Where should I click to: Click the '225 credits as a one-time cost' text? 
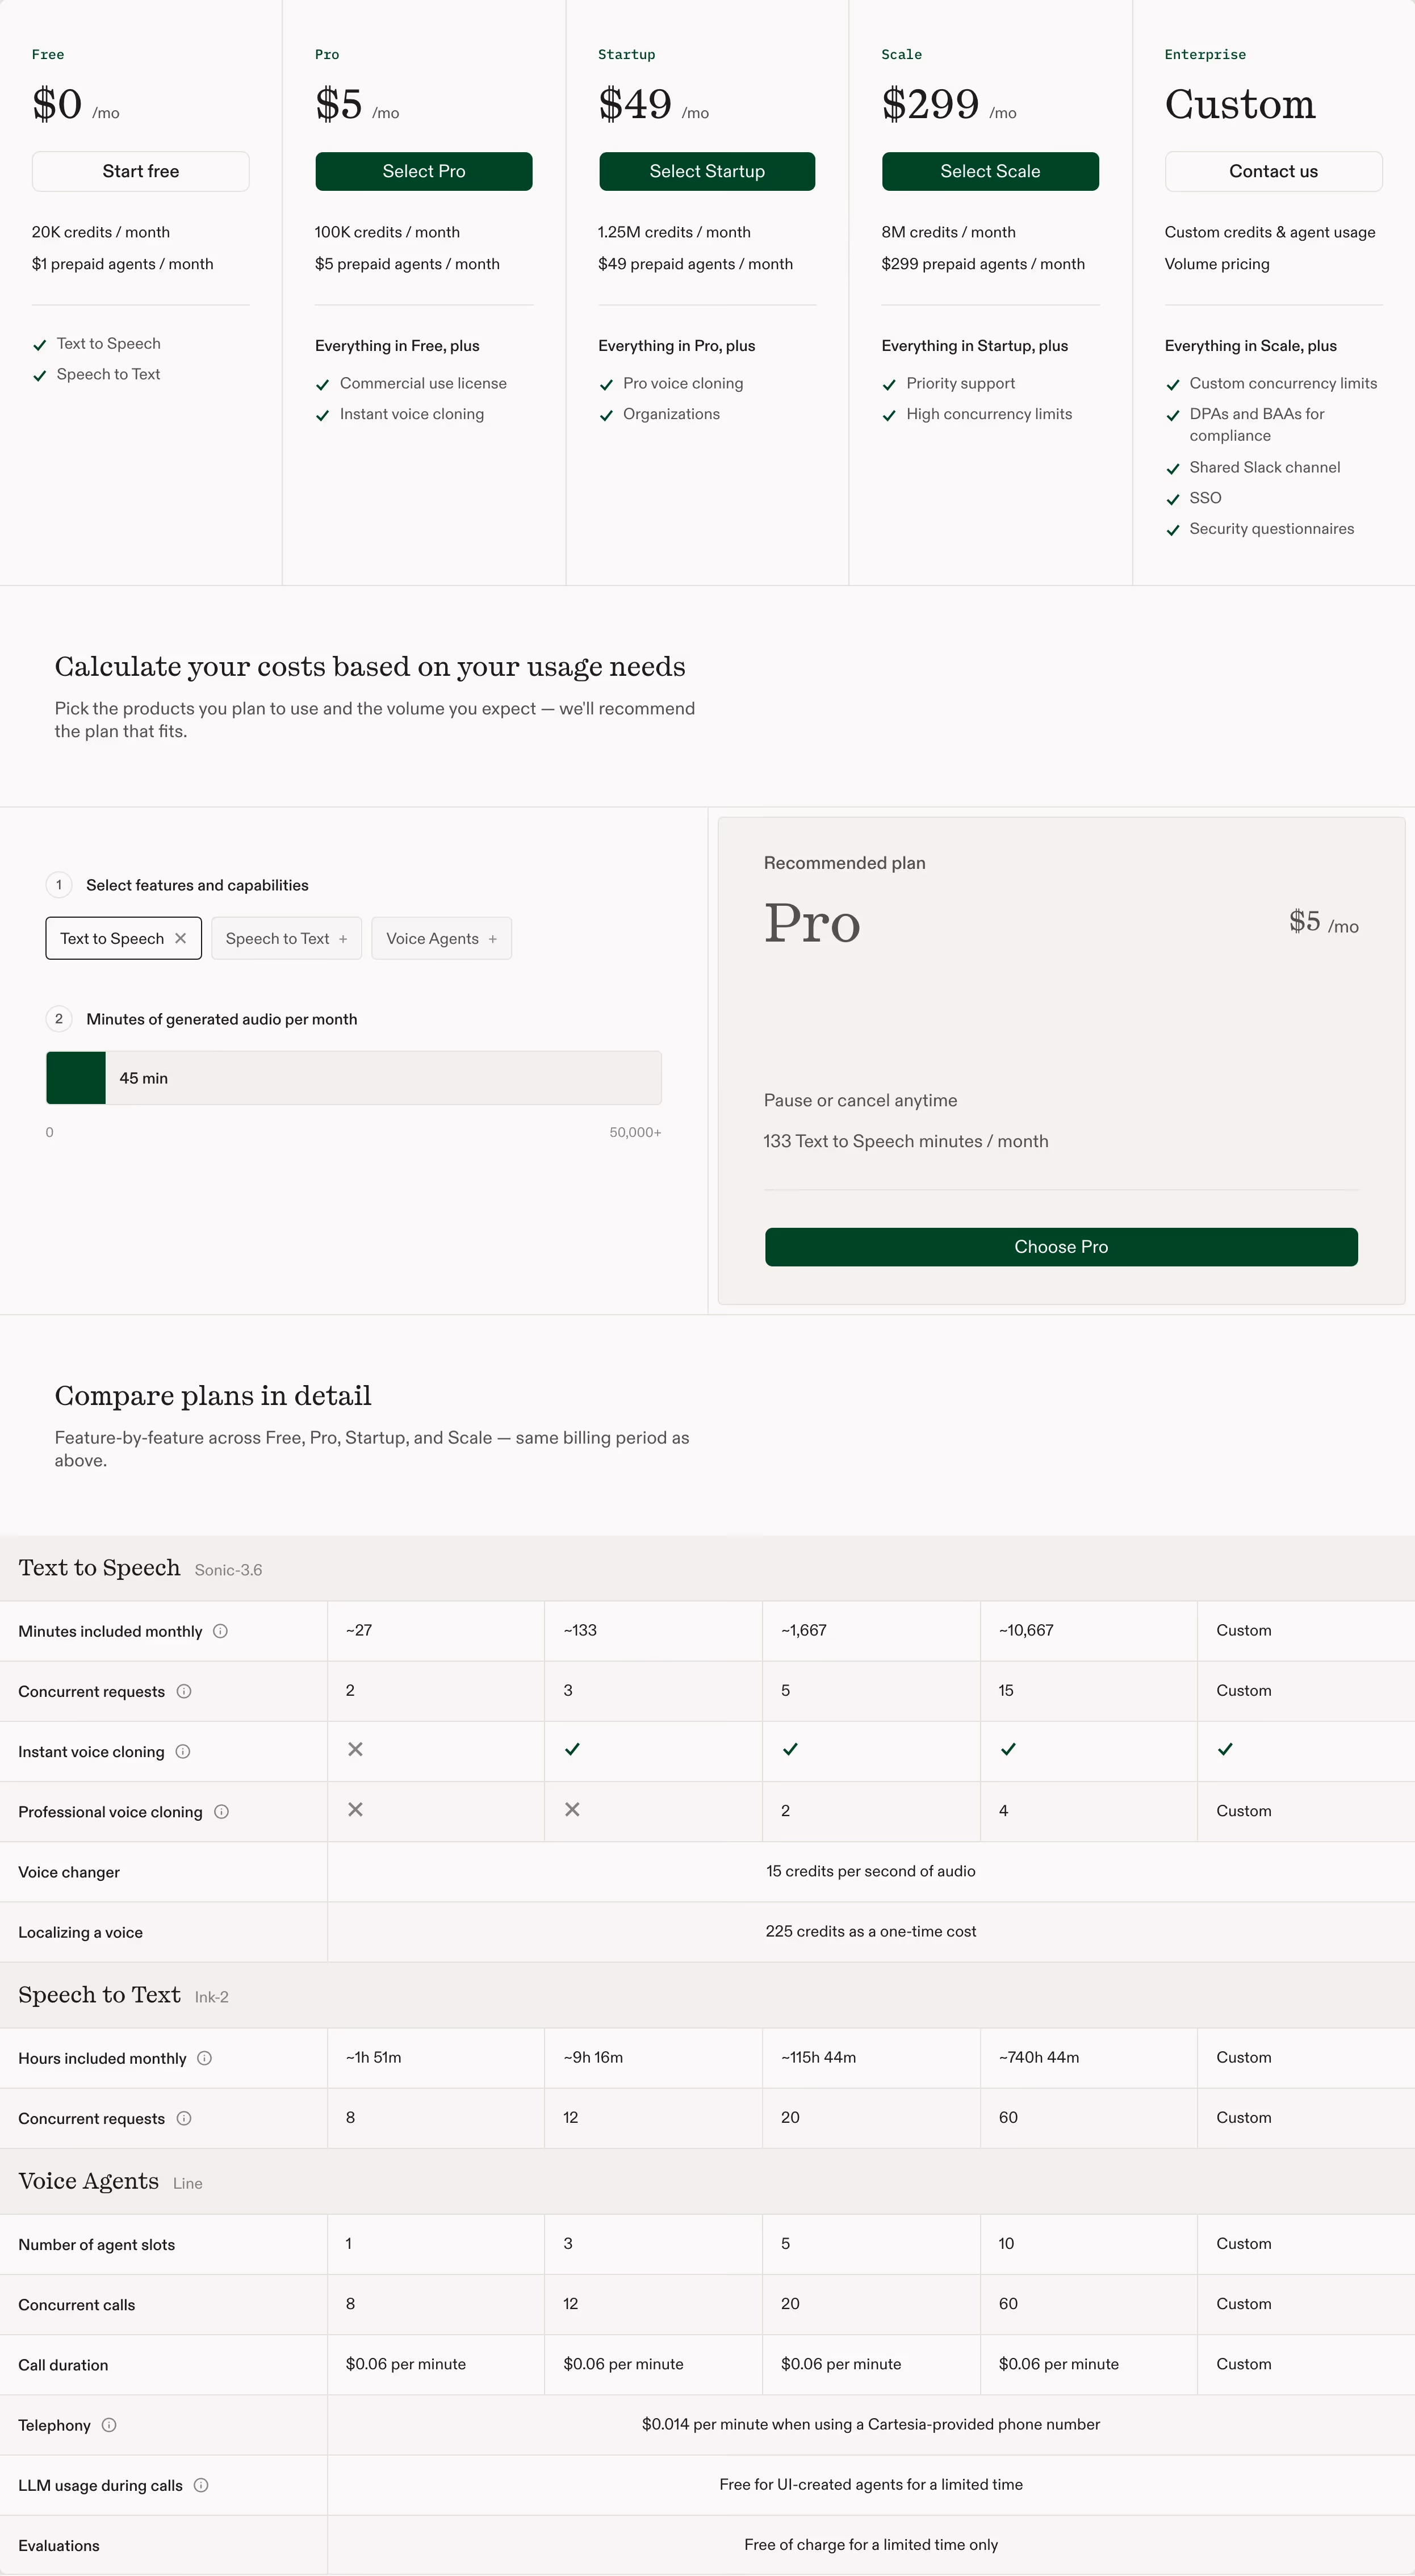[x=871, y=1931]
